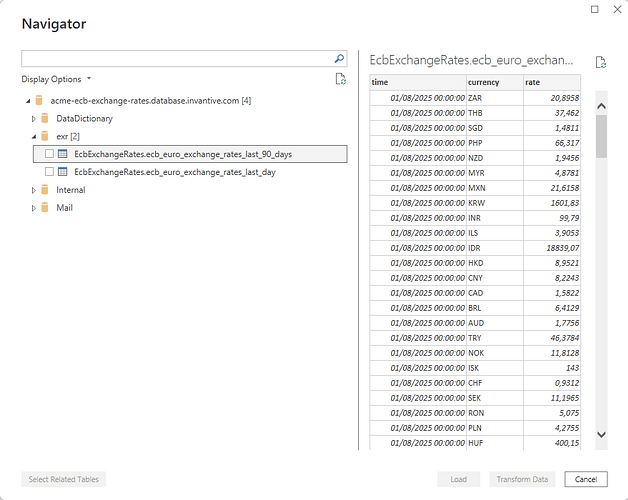Click the preview vertical scrollbar thumb

[x=601, y=135]
